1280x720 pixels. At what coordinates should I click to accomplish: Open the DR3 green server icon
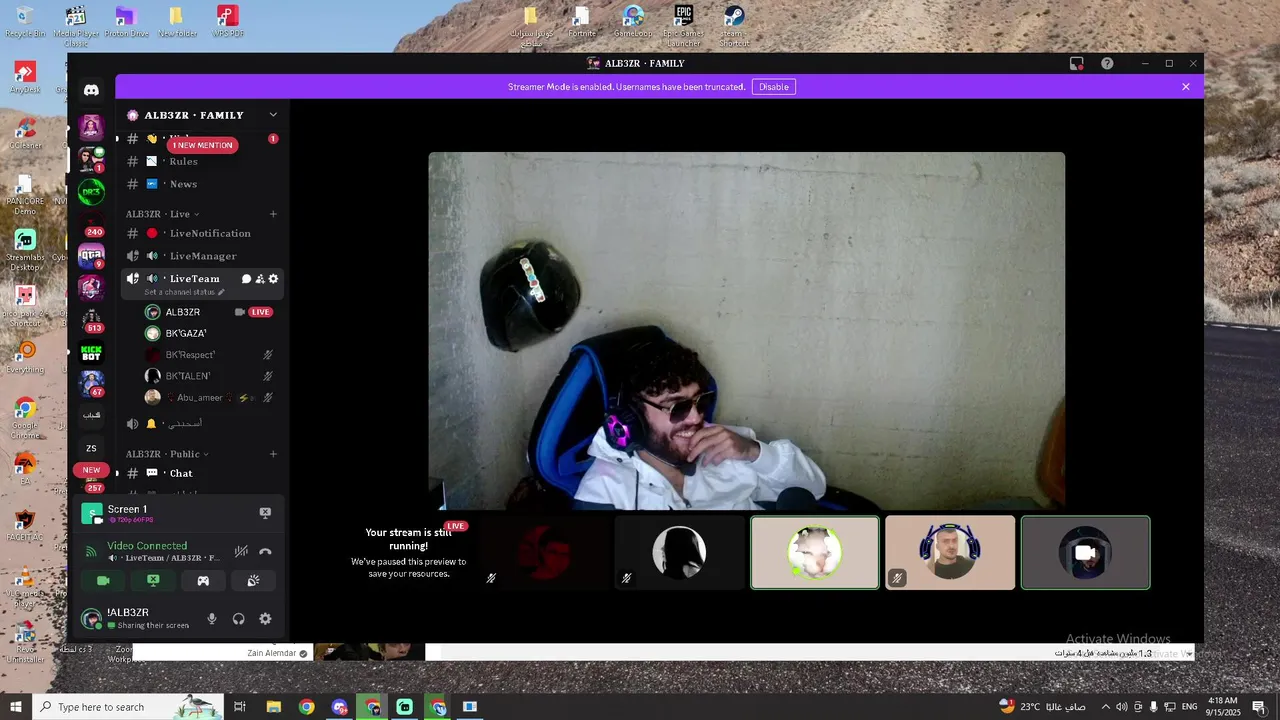[x=91, y=192]
